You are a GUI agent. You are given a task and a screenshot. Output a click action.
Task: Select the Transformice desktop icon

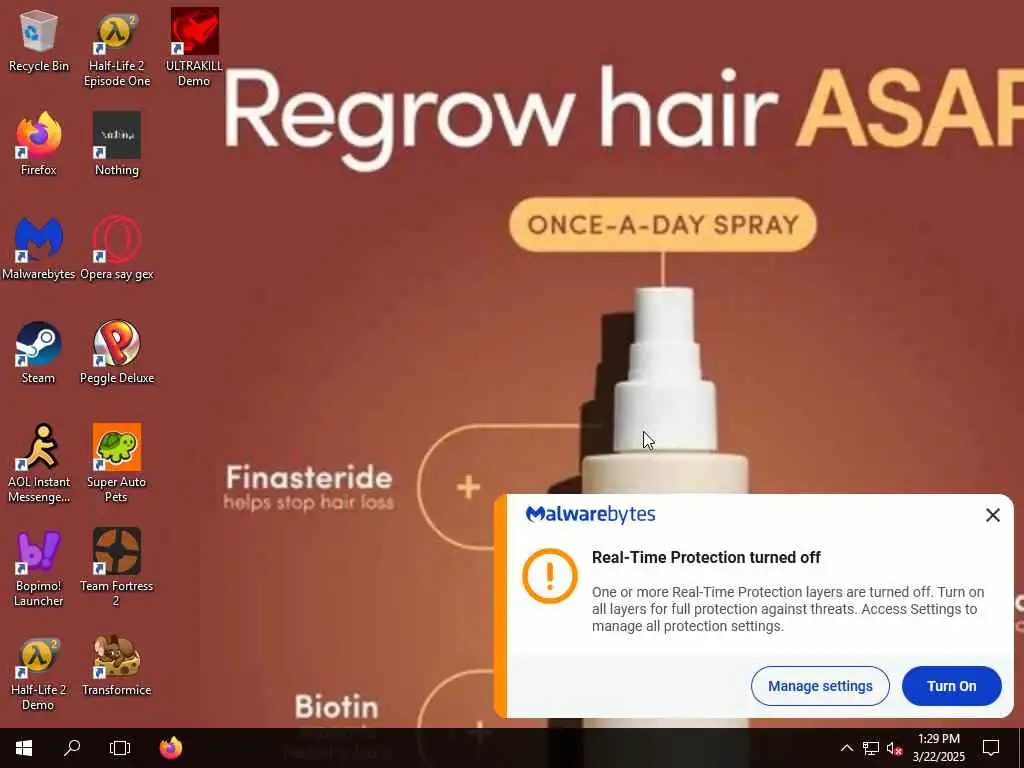(117, 666)
